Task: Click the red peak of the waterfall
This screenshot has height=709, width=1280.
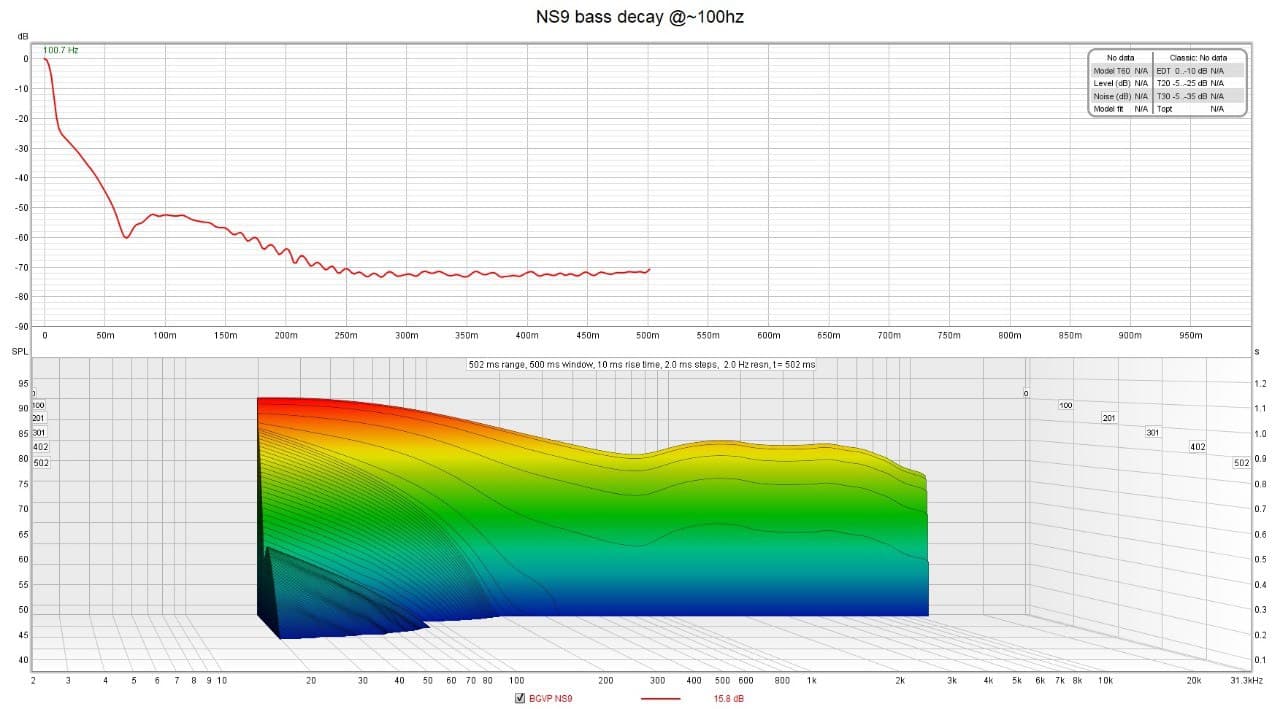Action: [300, 402]
